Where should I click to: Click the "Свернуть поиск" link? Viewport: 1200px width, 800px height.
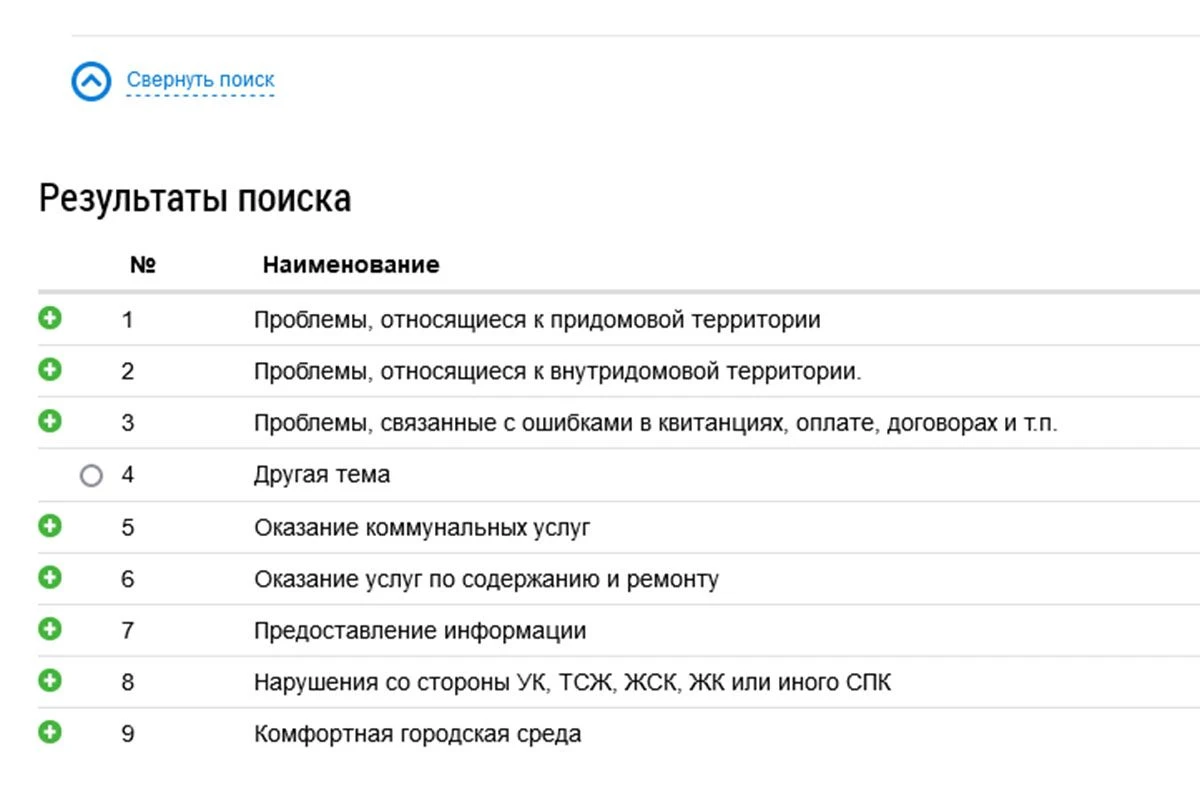[x=200, y=80]
